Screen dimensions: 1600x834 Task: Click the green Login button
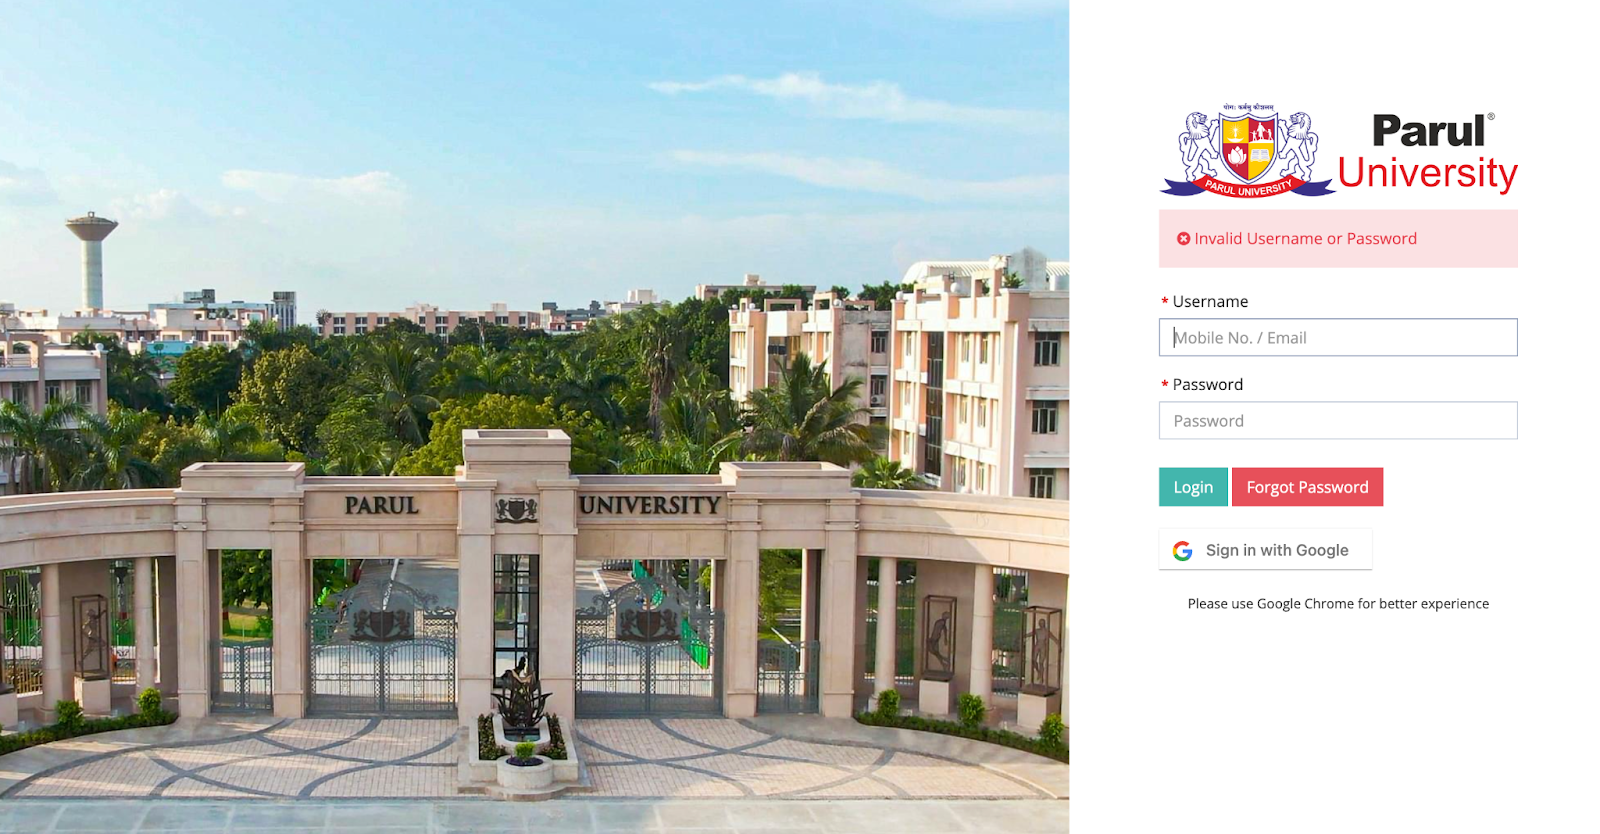(x=1193, y=487)
